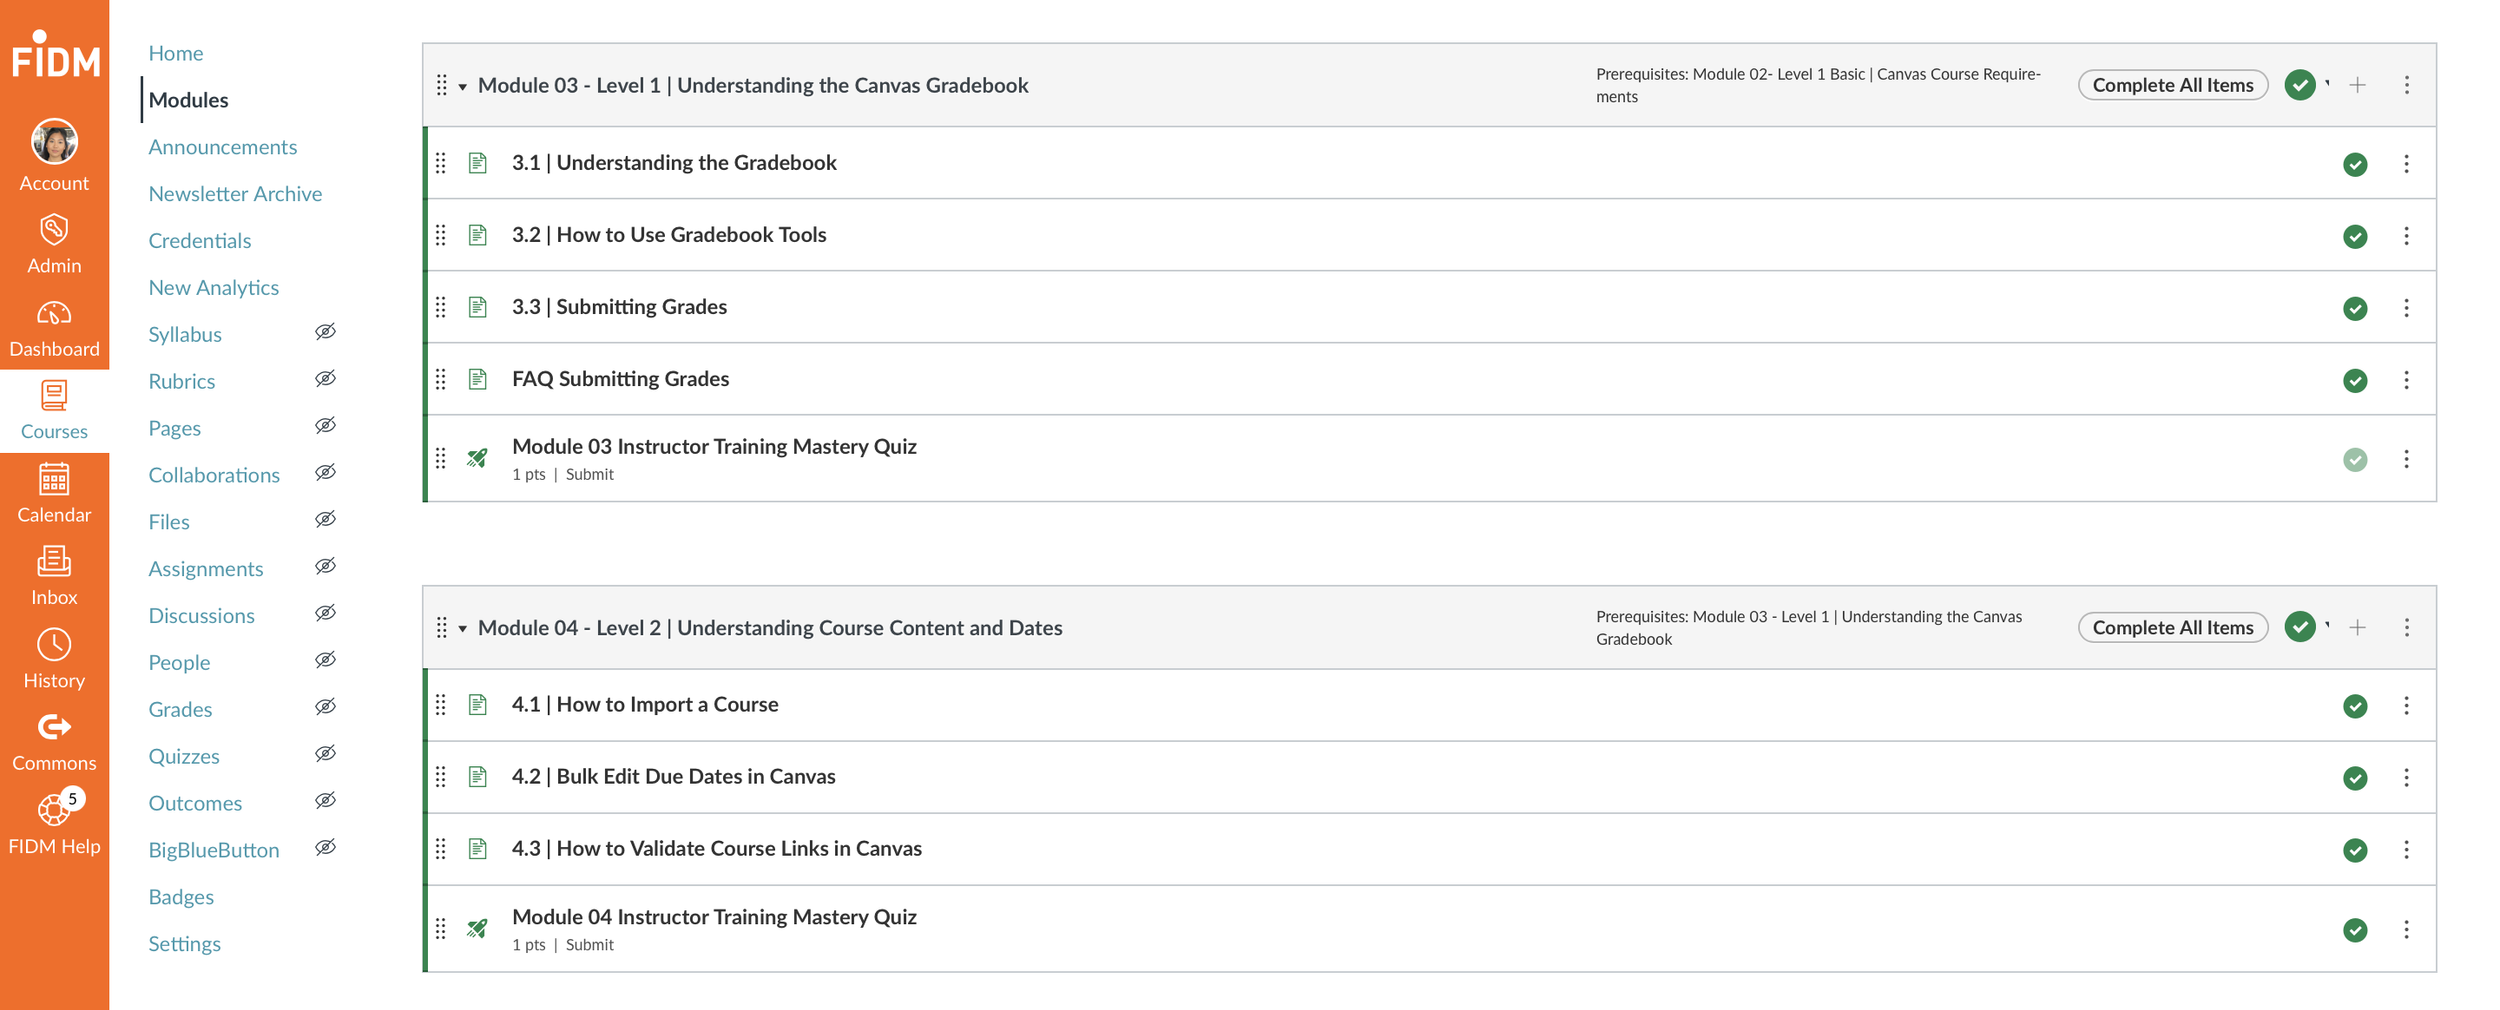The width and height of the screenshot is (2500, 1010).
Task: Click the page icon for 4.2 Bulk Edit Due Dates
Action: (x=478, y=776)
